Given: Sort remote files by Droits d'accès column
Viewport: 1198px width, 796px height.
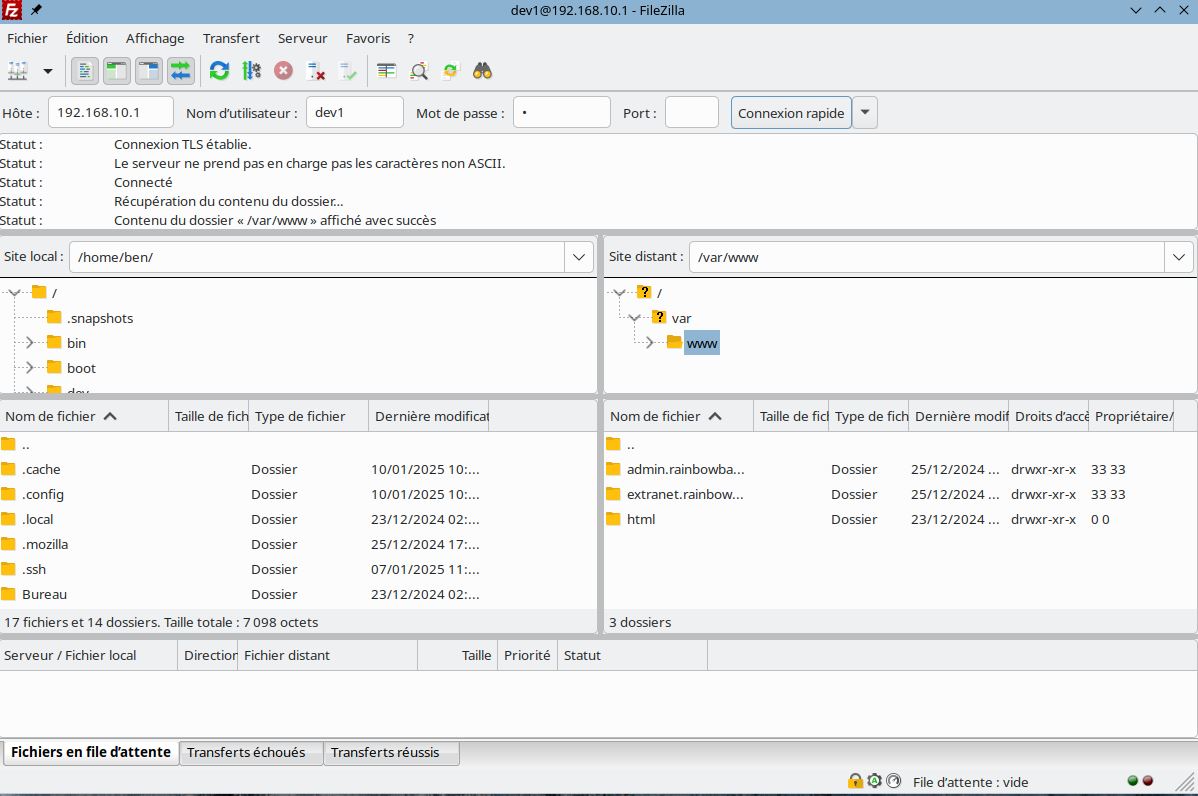Looking at the screenshot, I should [1048, 416].
